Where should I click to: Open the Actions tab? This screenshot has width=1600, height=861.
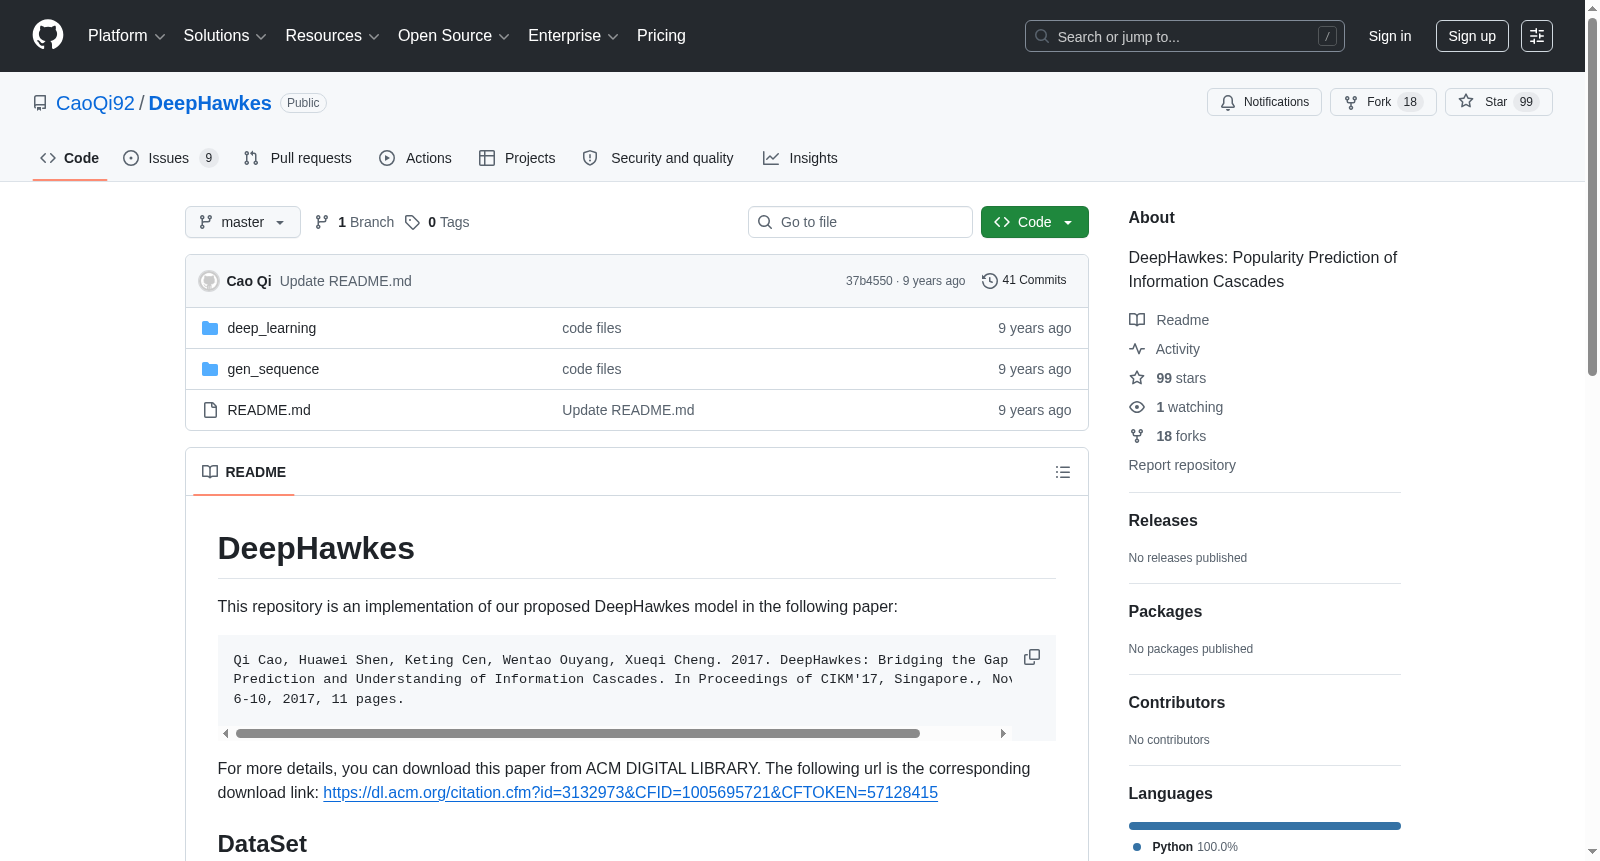pyautogui.click(x=415, y=158)
